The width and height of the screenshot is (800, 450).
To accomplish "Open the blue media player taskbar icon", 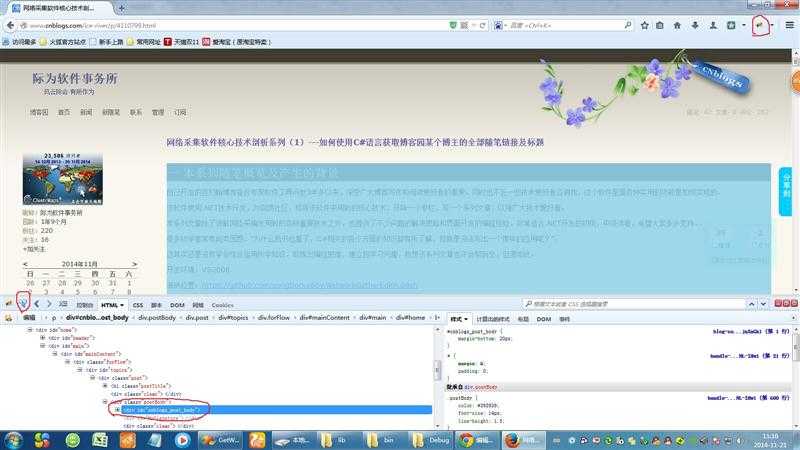I will [x=182, y=440].
